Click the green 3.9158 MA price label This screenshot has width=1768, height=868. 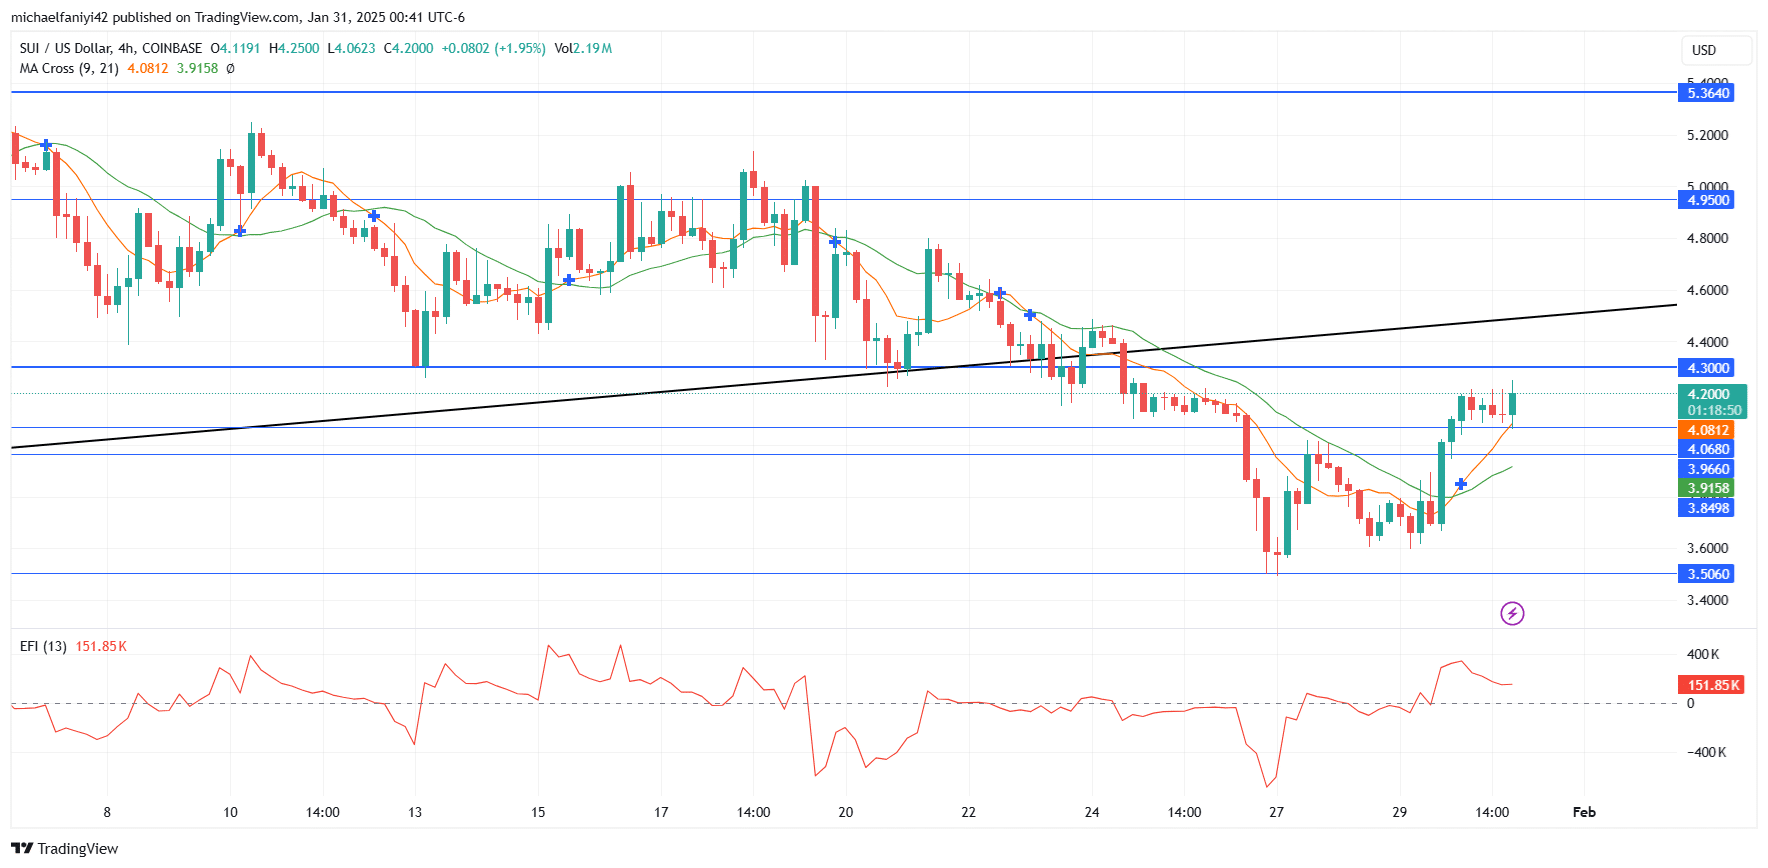[x=1708, y=488]
